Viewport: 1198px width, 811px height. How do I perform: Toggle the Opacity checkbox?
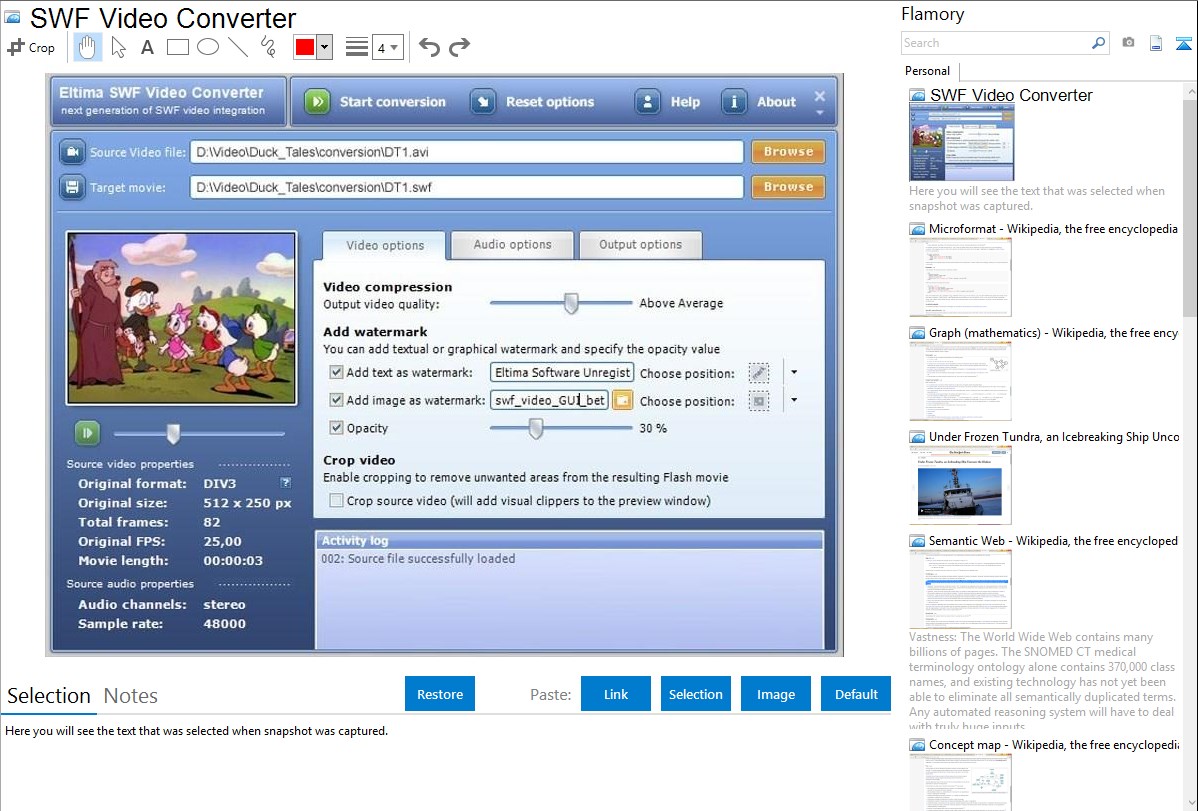[336, 428]
